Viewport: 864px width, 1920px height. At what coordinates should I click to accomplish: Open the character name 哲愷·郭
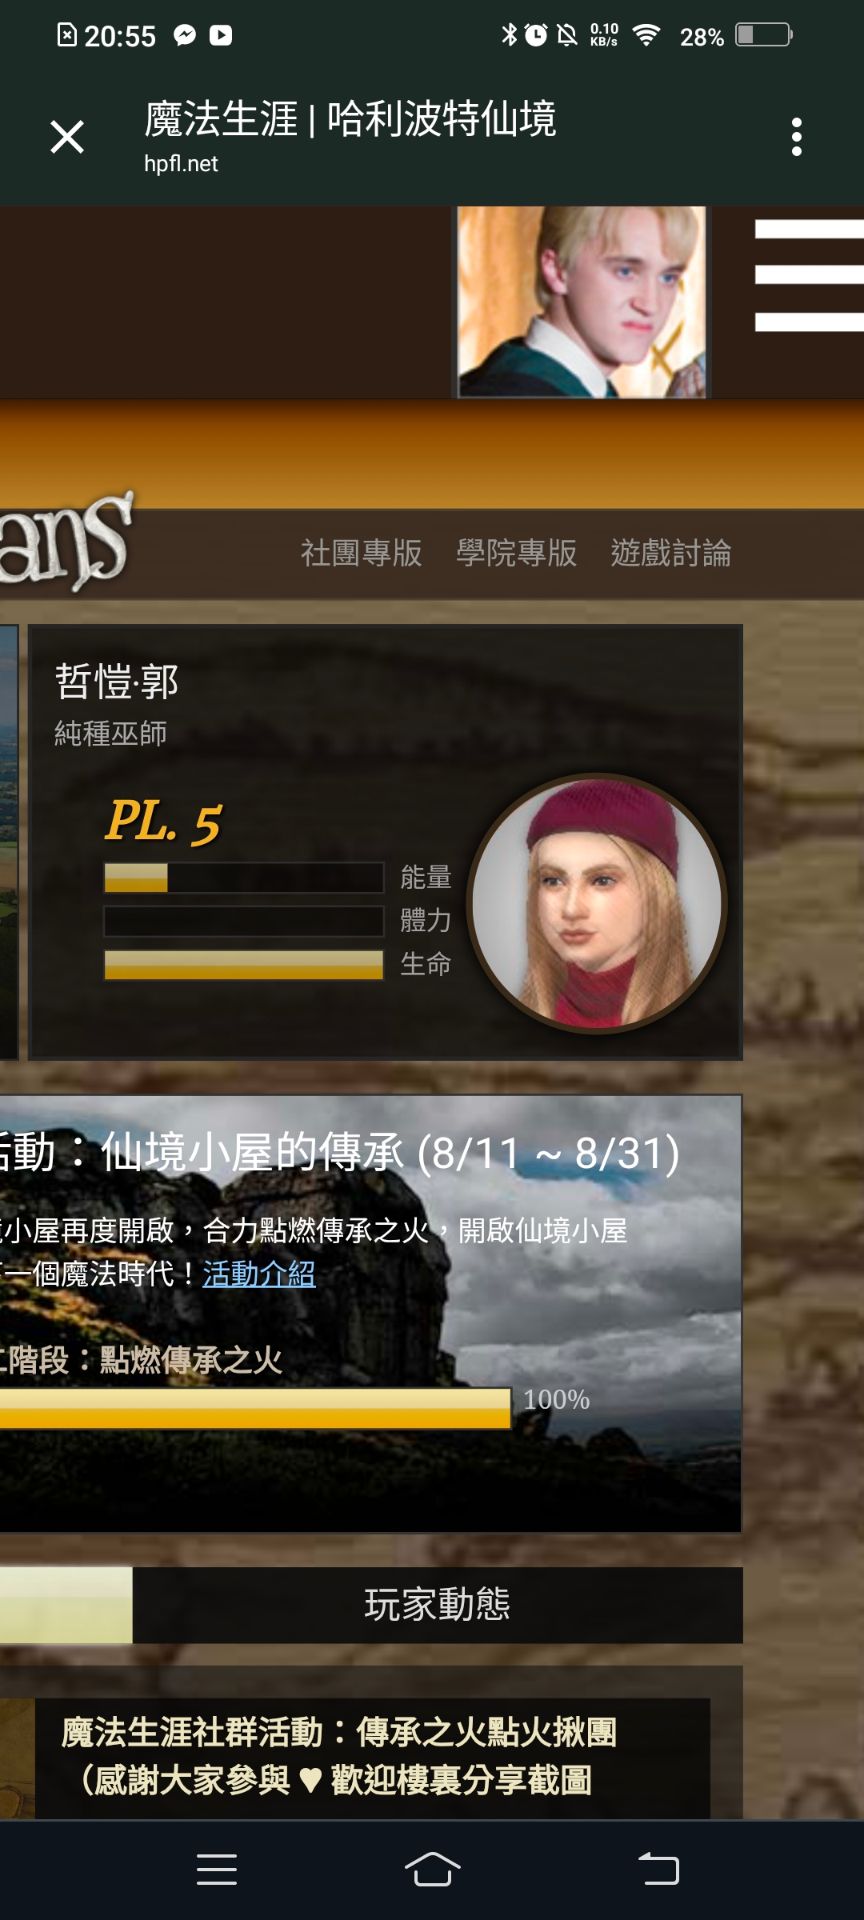[x=117, y=681]
